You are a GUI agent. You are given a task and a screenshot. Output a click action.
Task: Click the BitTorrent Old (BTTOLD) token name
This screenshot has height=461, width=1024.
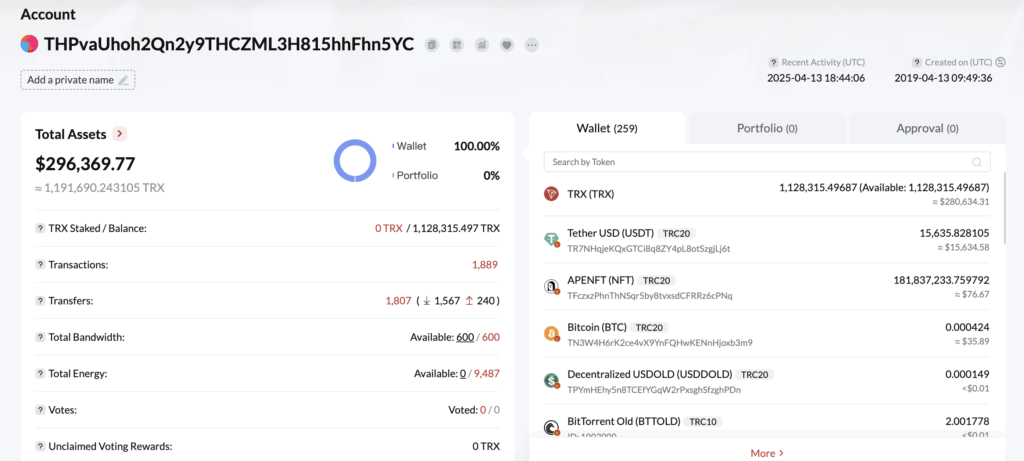(x=624, y=421)
